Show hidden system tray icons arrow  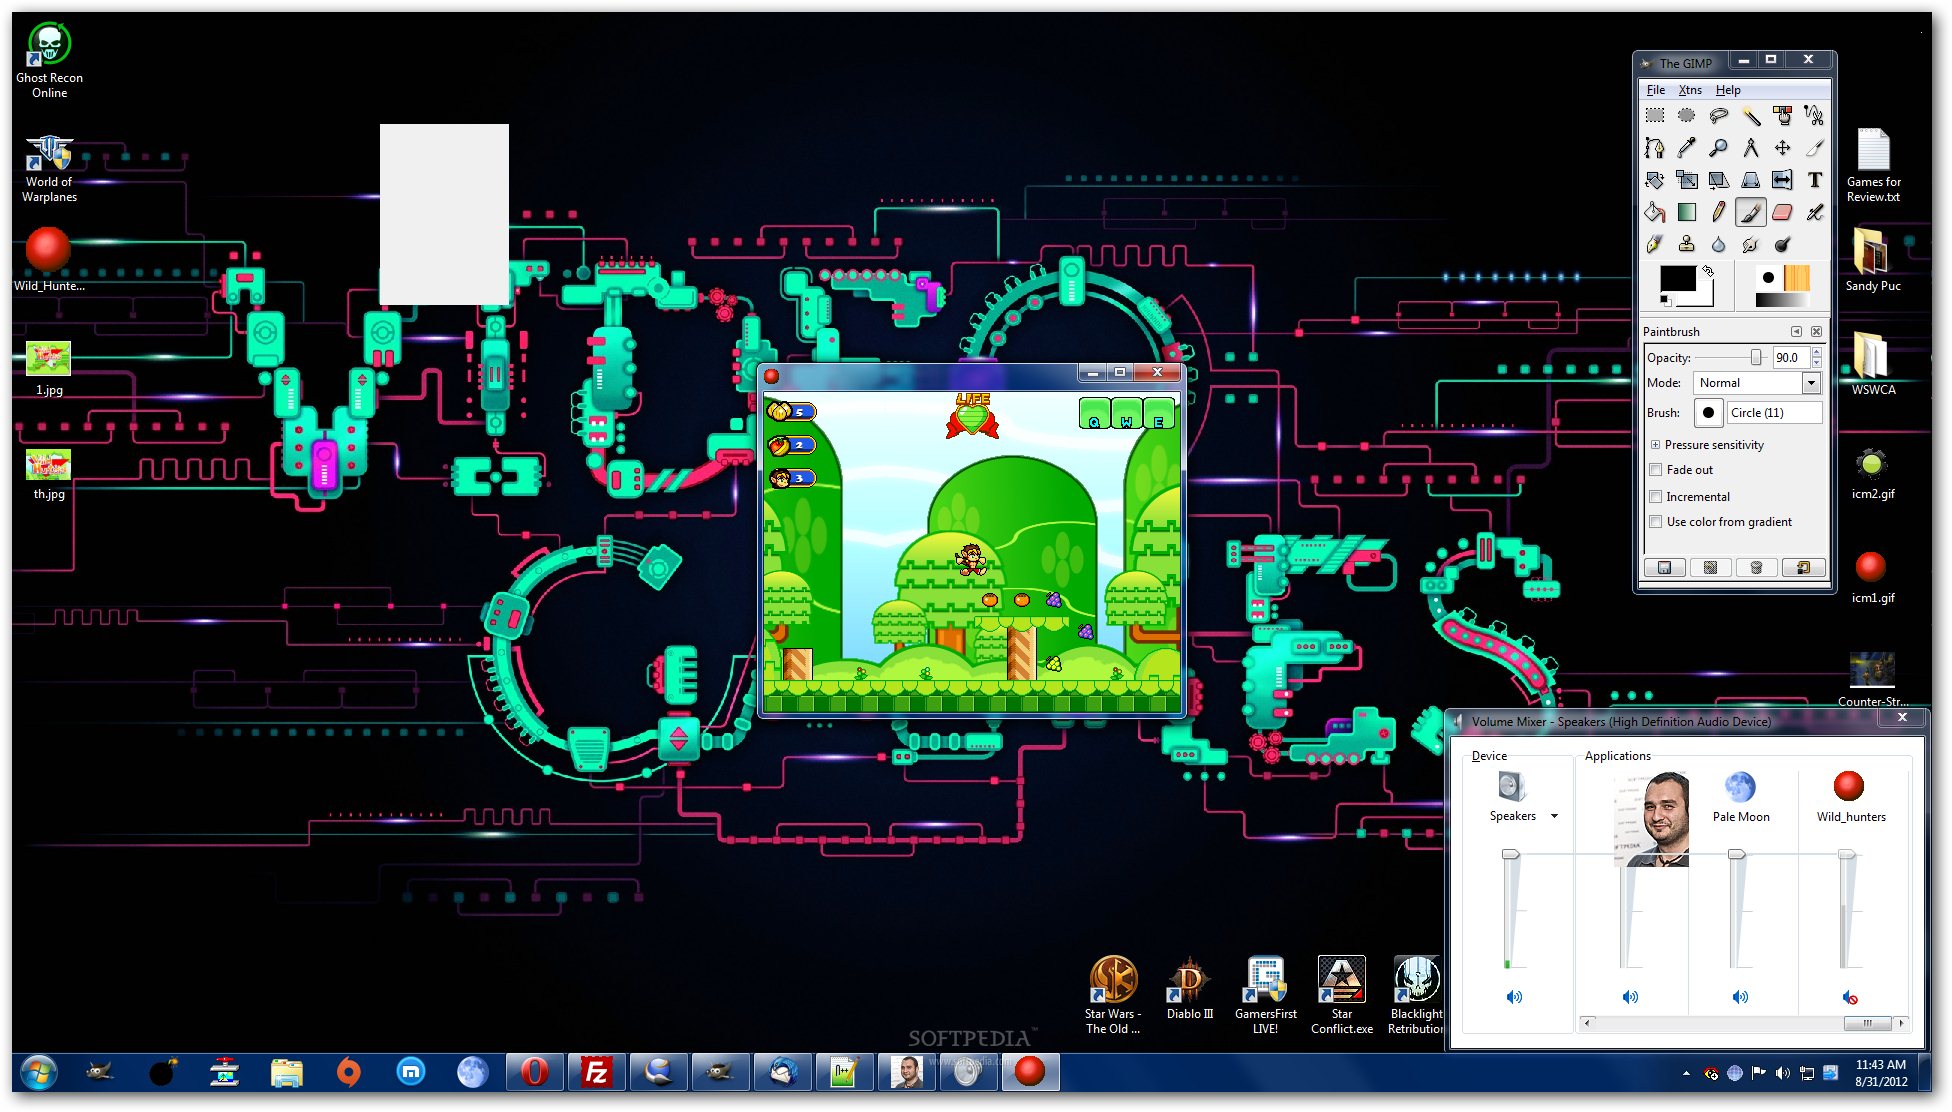pos(1686,1073)
